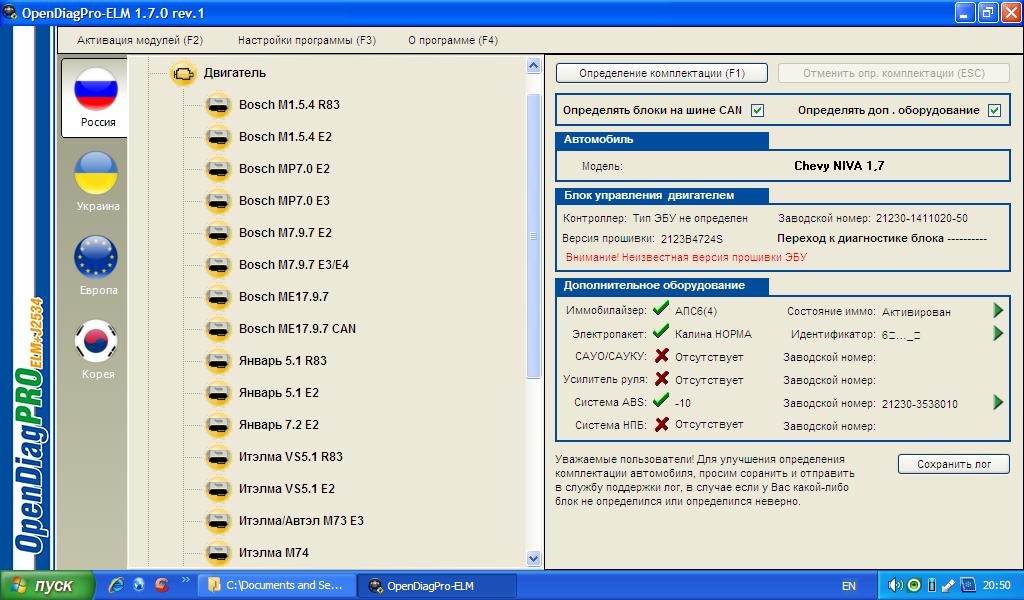Open О программе (F4) menu

click(453, 40)
